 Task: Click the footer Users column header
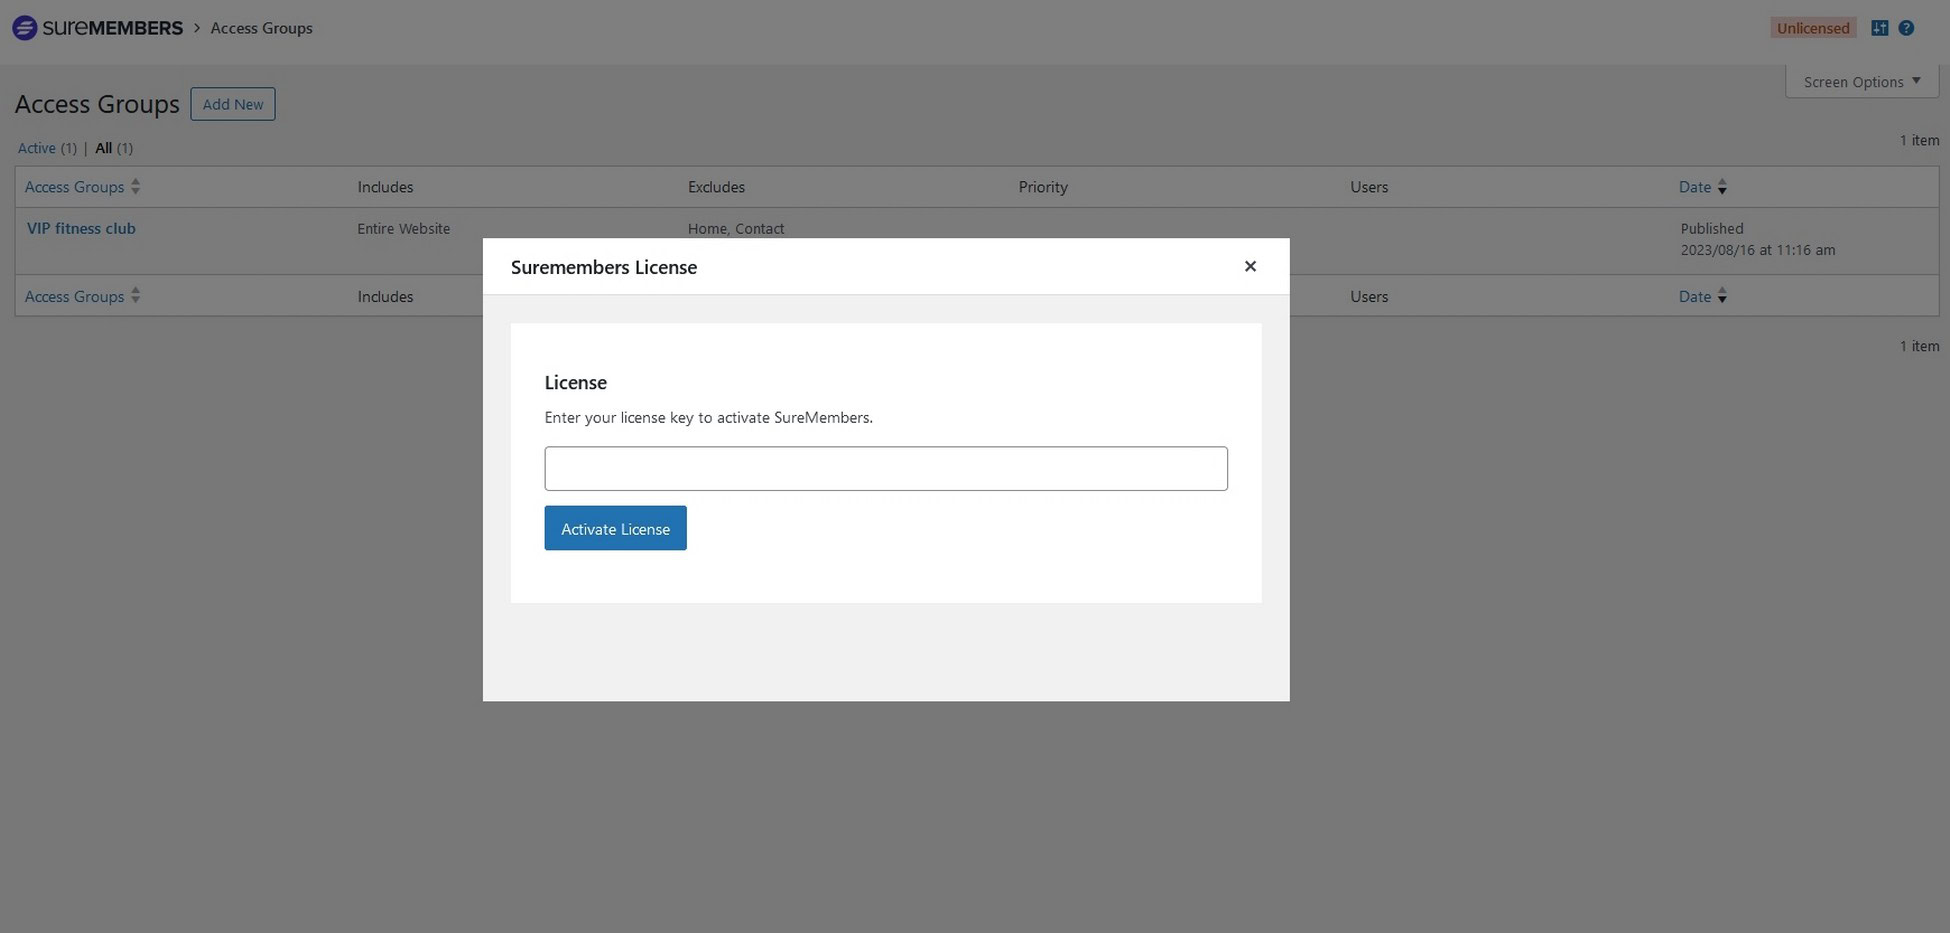click(x=1369, y=296)
